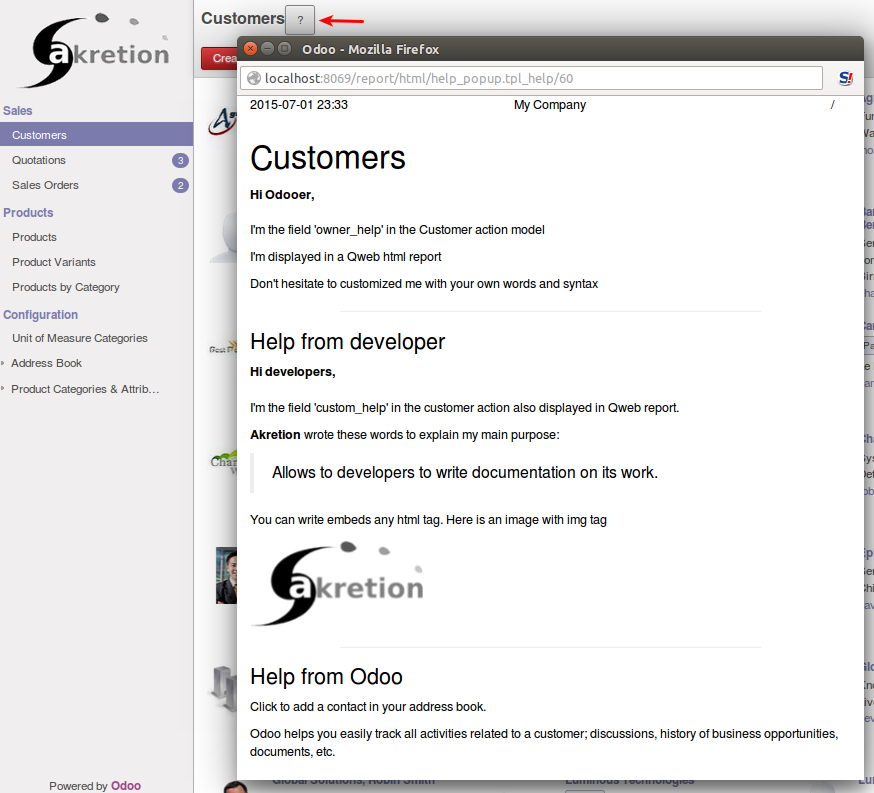Expand the Address Book menu
This screenshot has height=793, width=874.
tap(4, 363)
